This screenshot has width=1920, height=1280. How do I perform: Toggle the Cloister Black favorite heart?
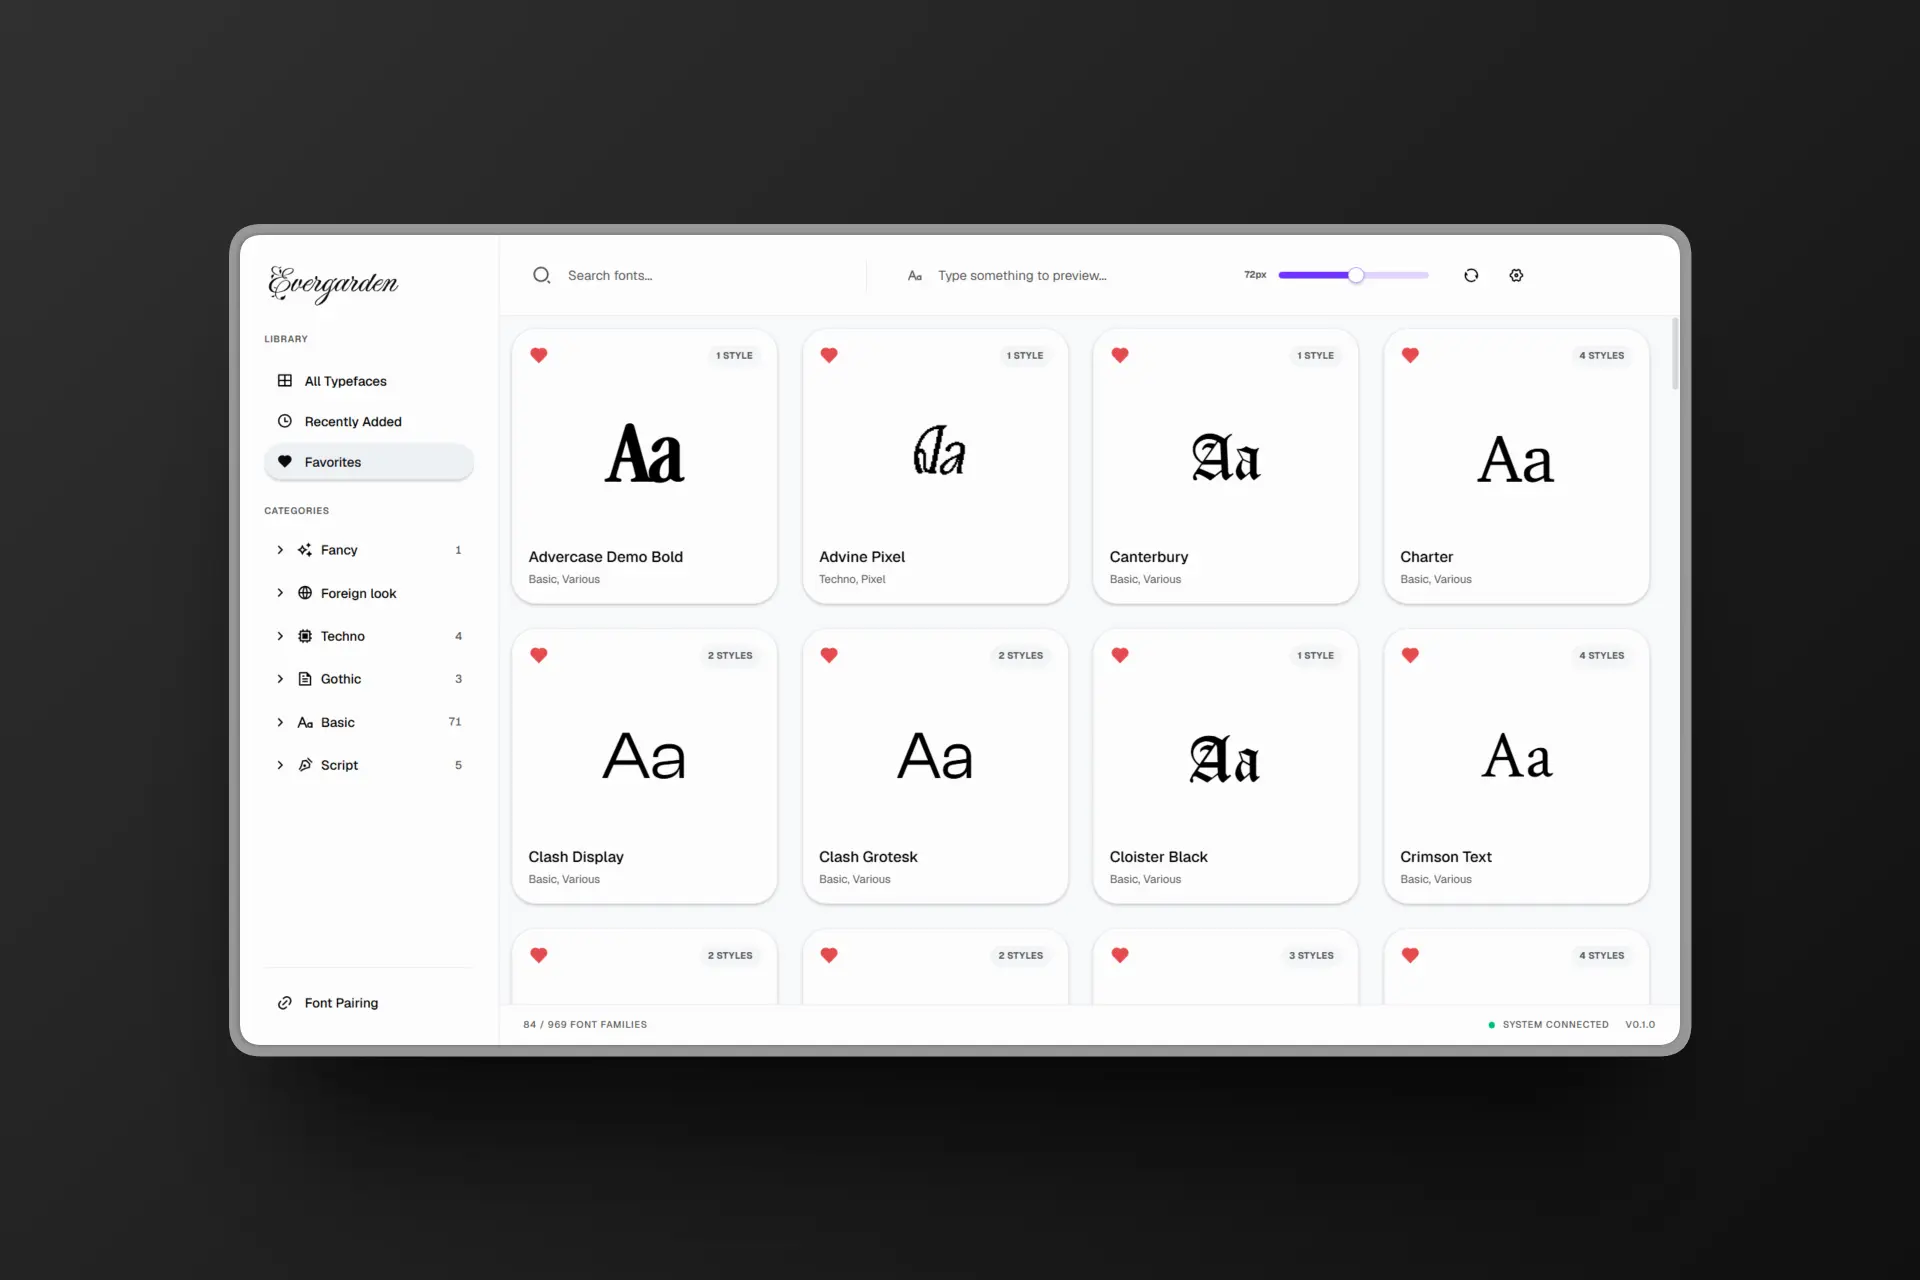click(1120, 655)
